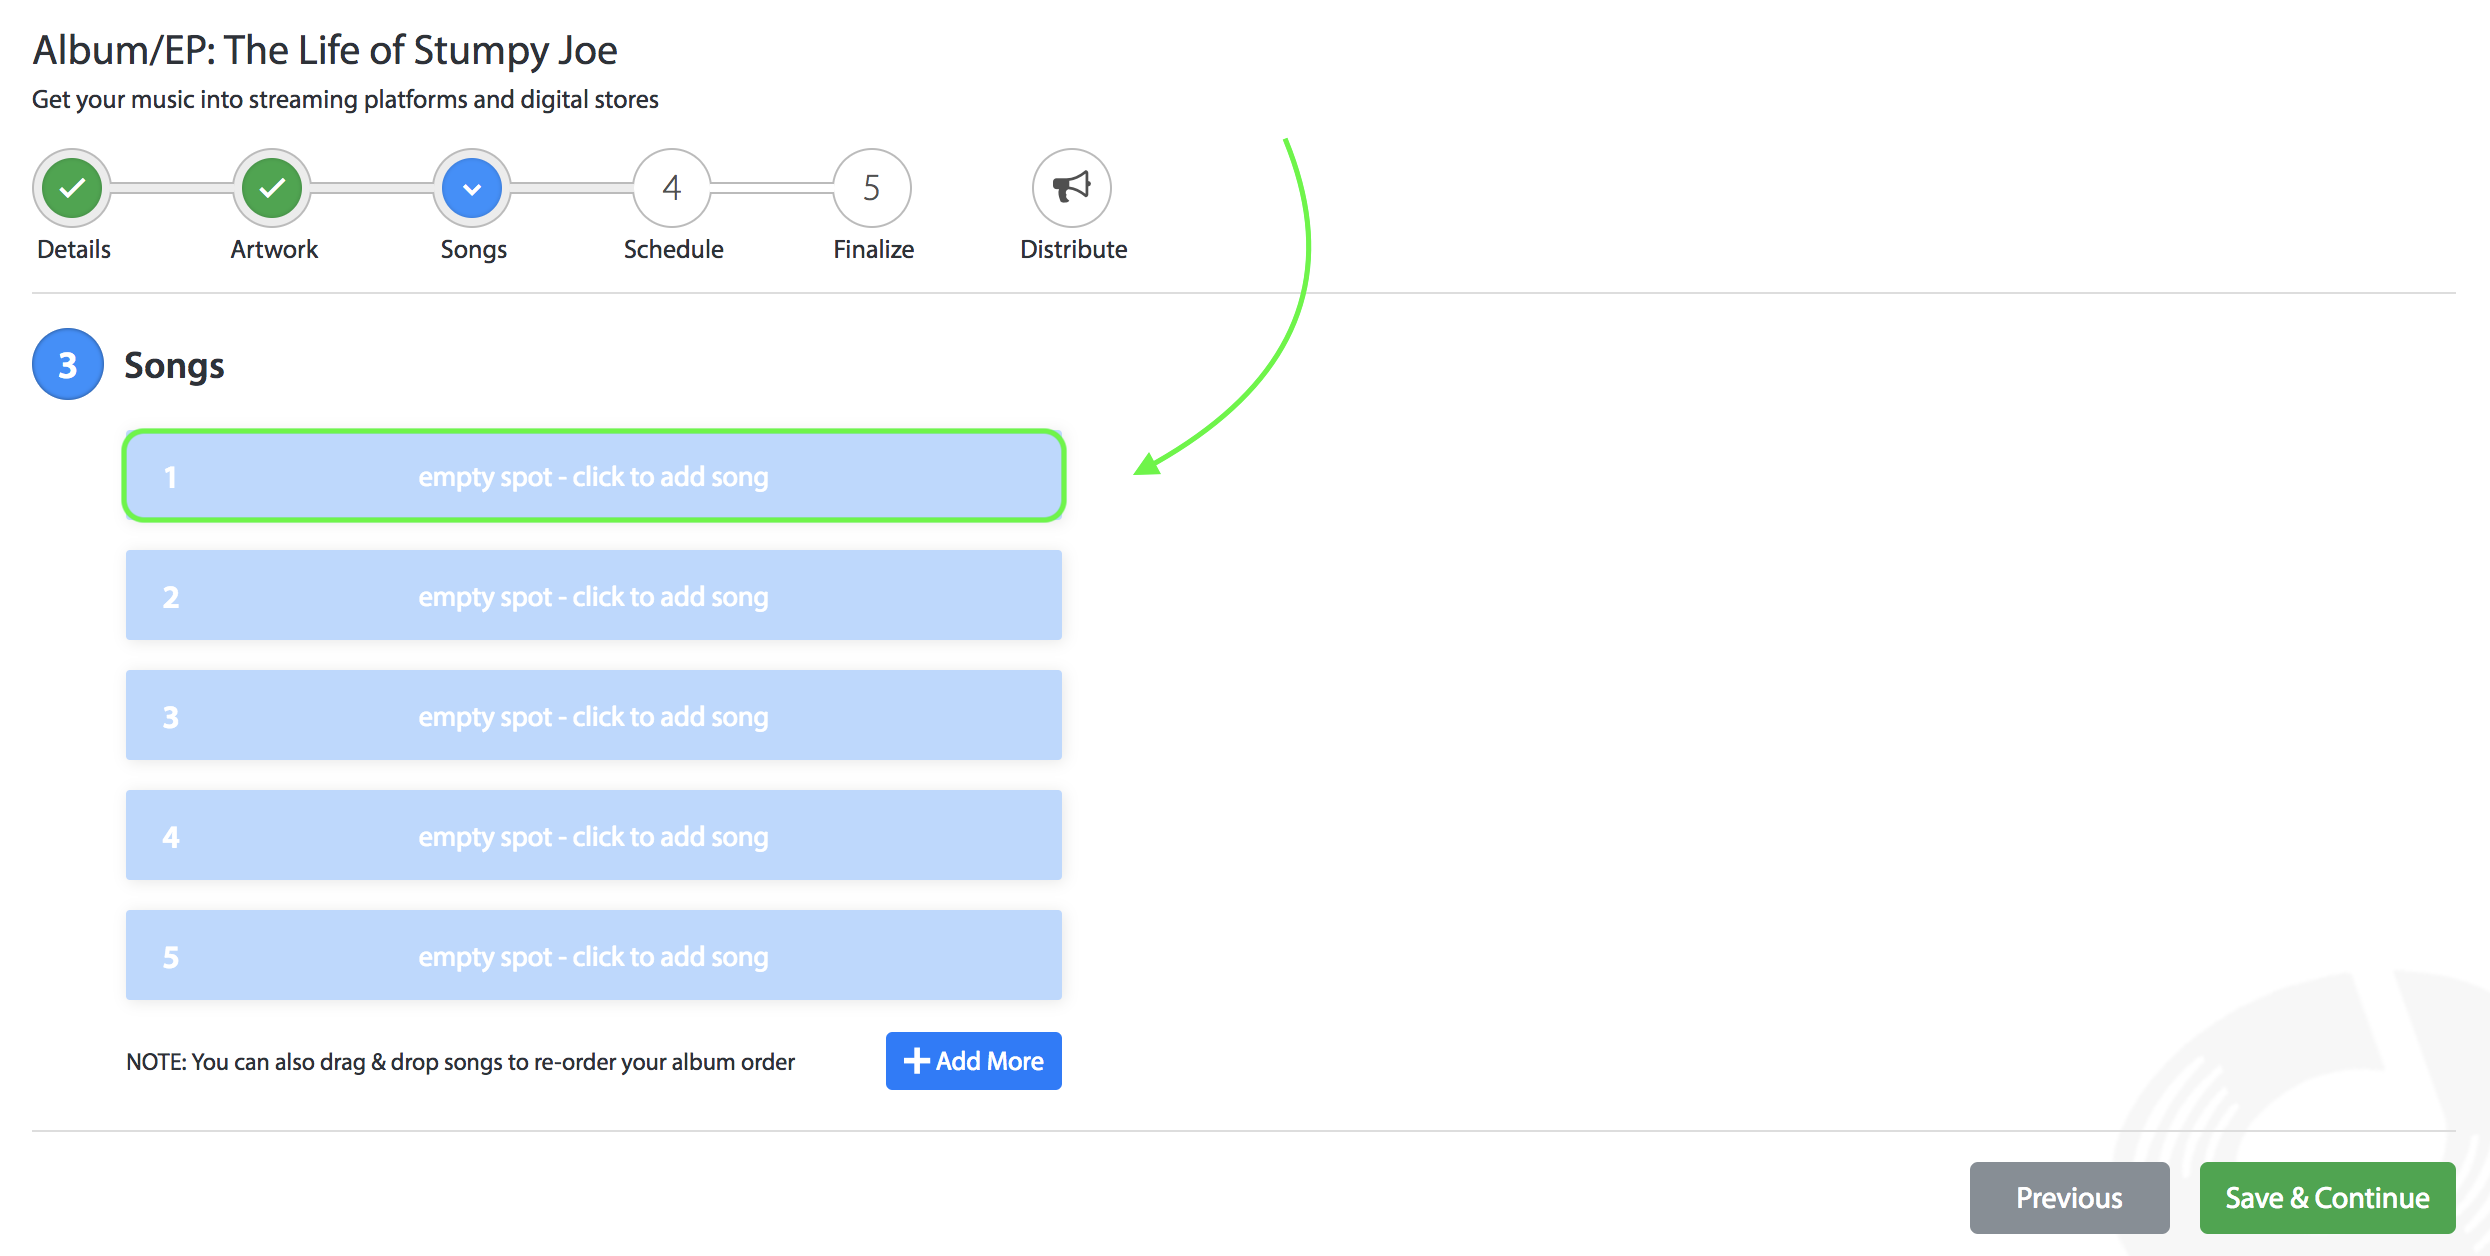Click the blue number 3 Songs badge
Viewport: 2490px width, 1256px height.
point(68,364)
